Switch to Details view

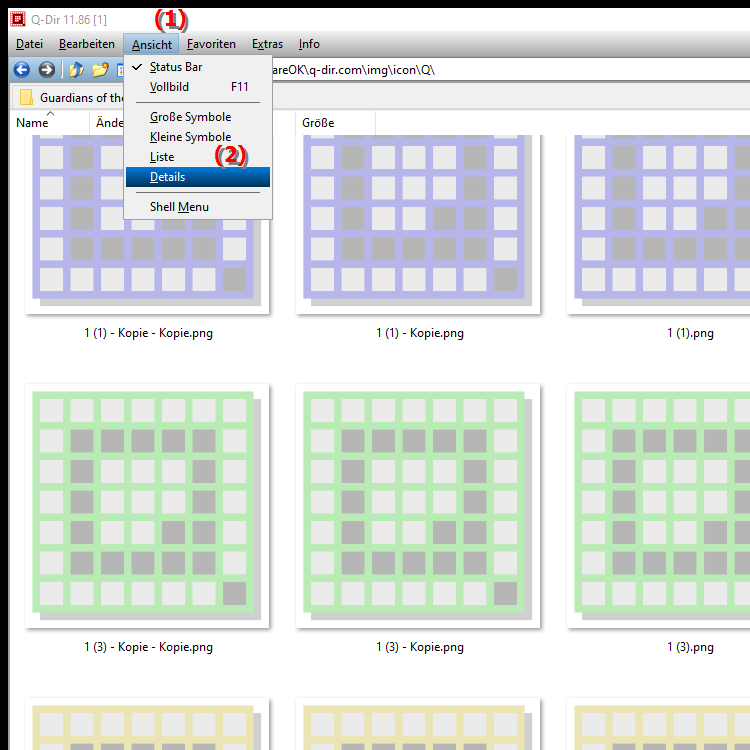(x=198, y=177)
